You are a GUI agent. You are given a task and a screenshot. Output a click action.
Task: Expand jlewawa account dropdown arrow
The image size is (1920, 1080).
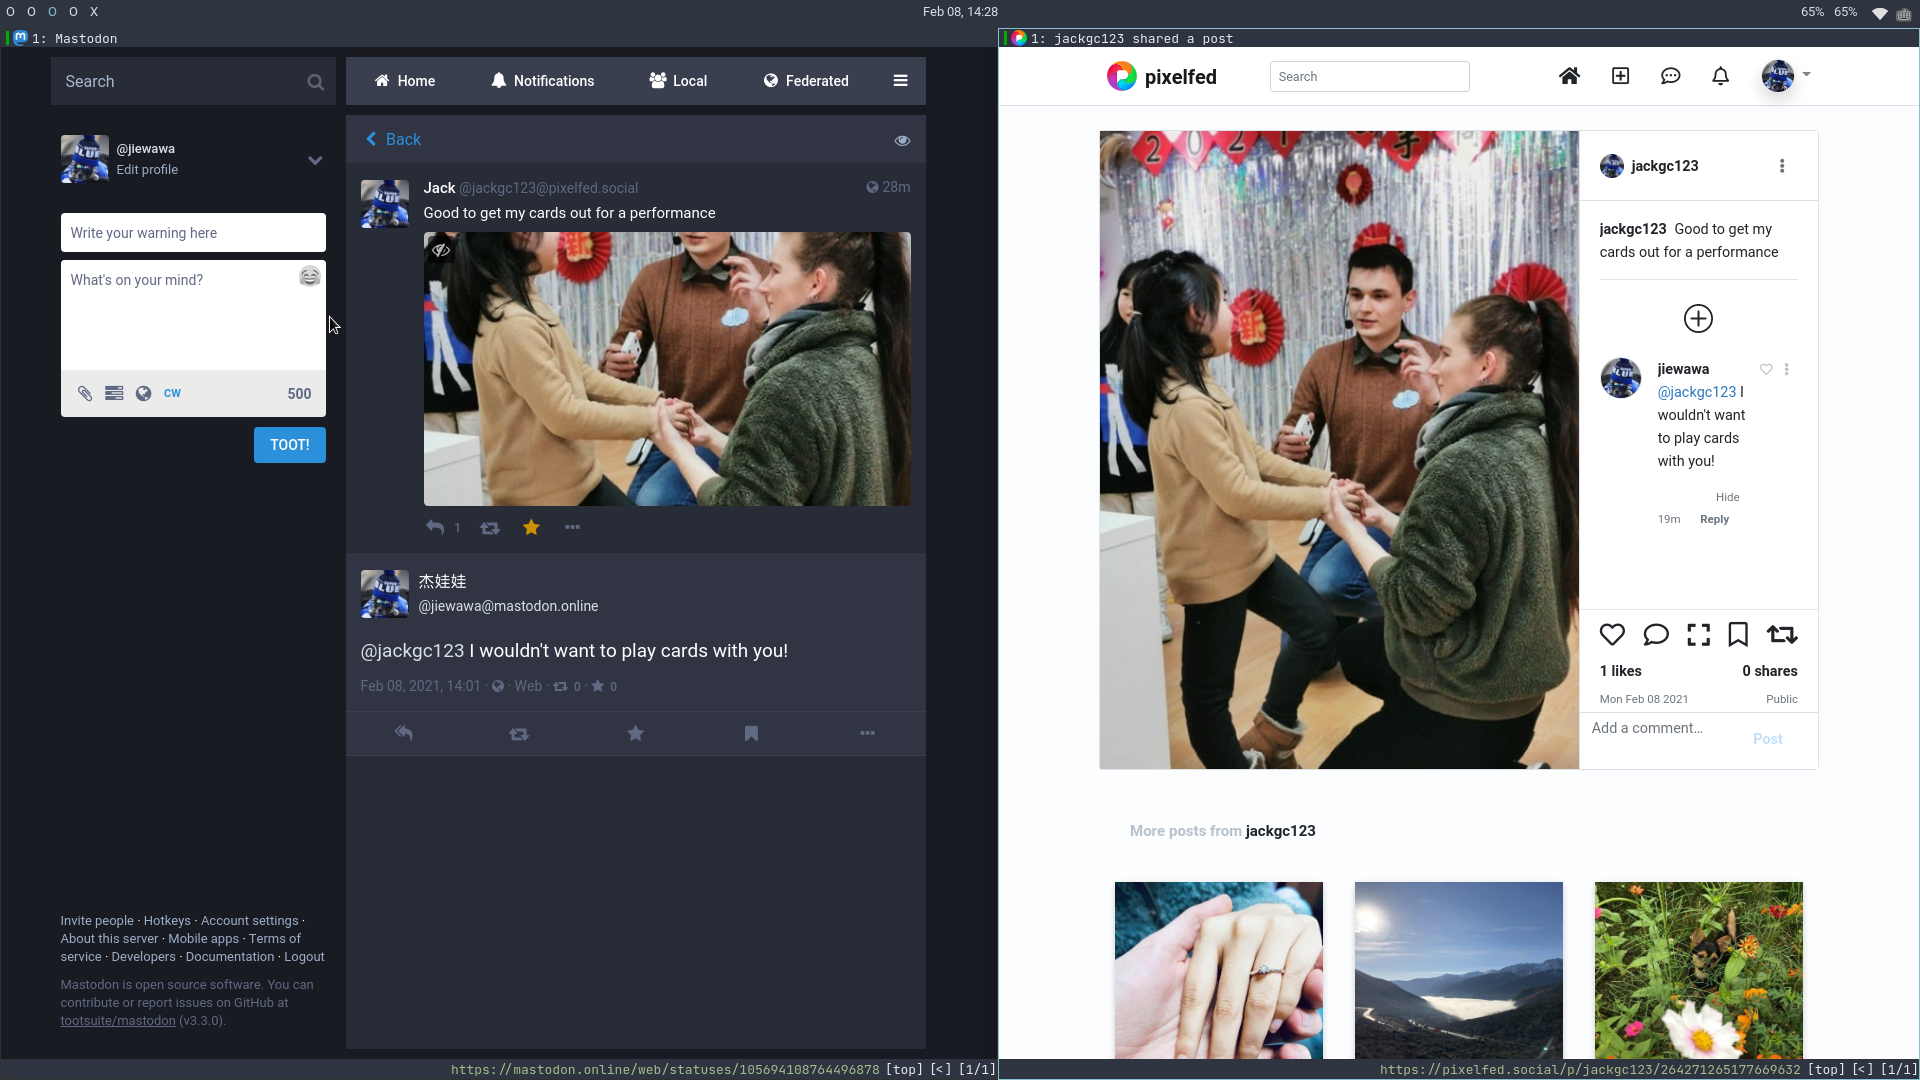click(315, 160)
